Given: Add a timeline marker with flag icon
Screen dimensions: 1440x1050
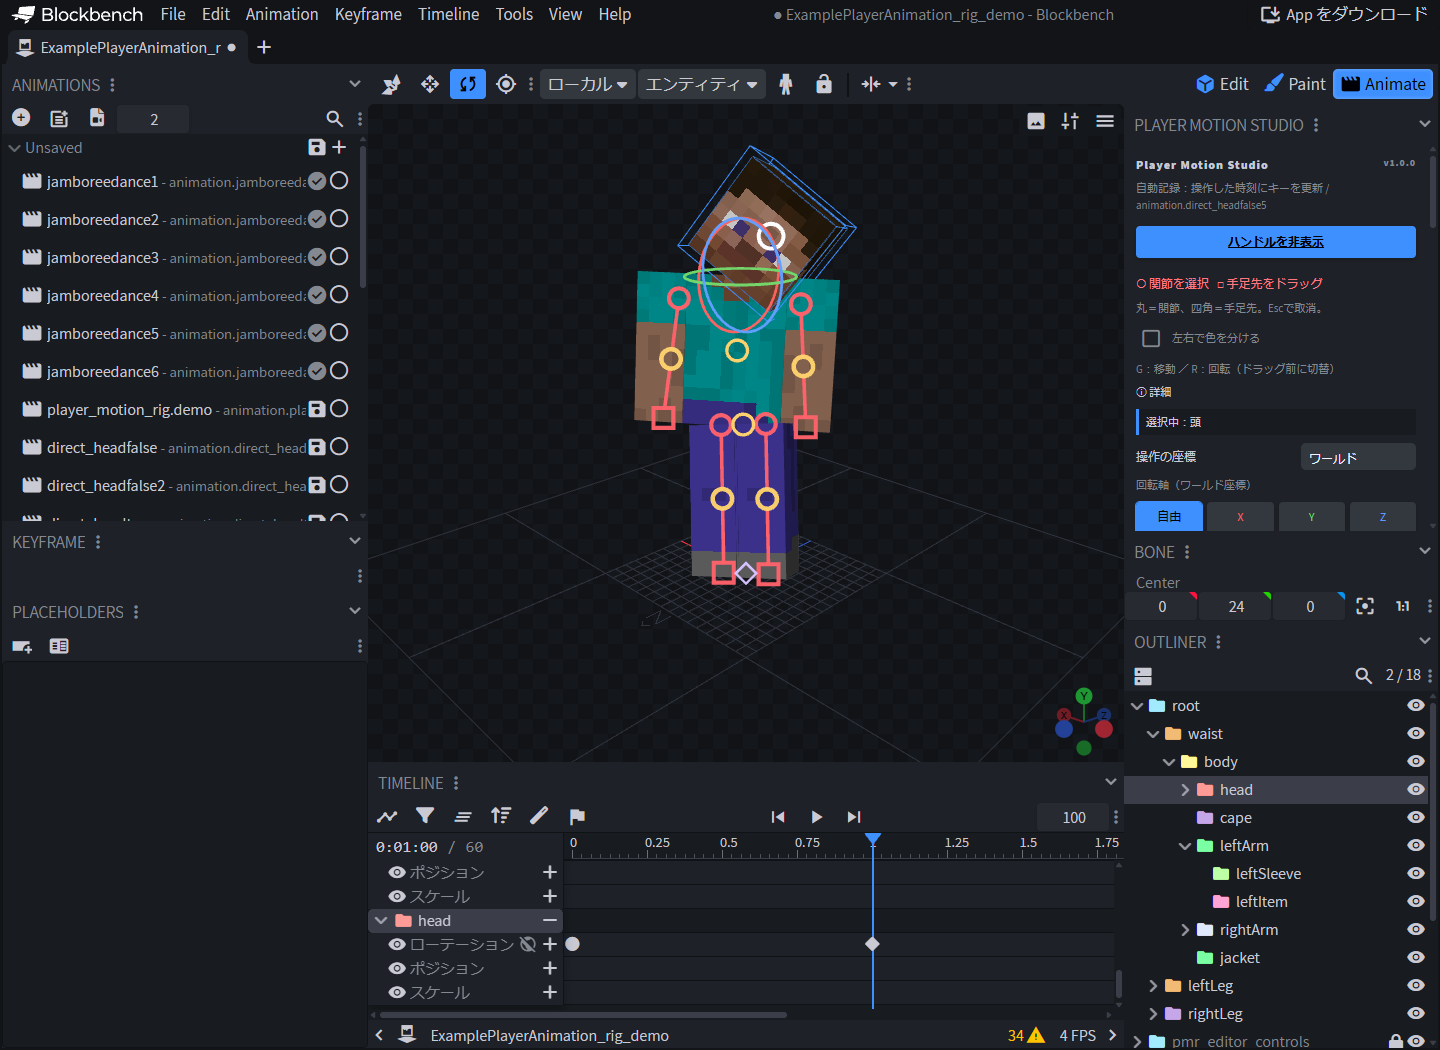Looking at the screenshot, I should 577,816.
